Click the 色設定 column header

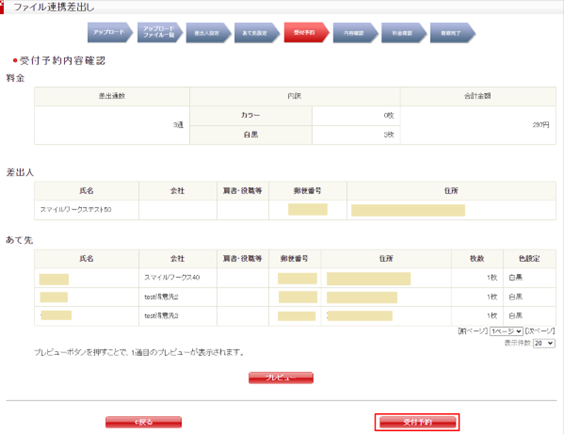[529, 259]
